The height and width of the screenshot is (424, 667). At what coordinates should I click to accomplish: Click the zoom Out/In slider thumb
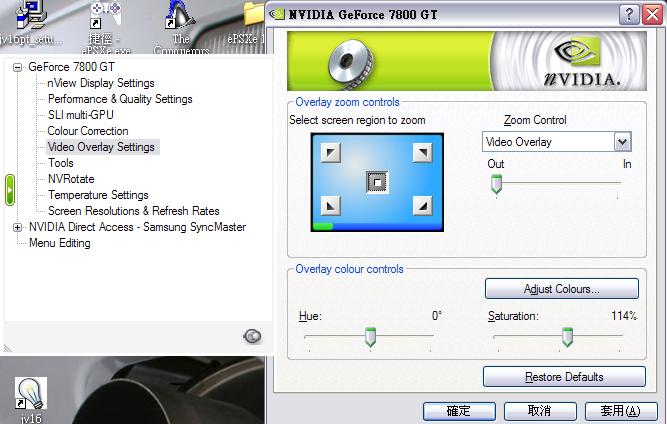coord(496,184)
